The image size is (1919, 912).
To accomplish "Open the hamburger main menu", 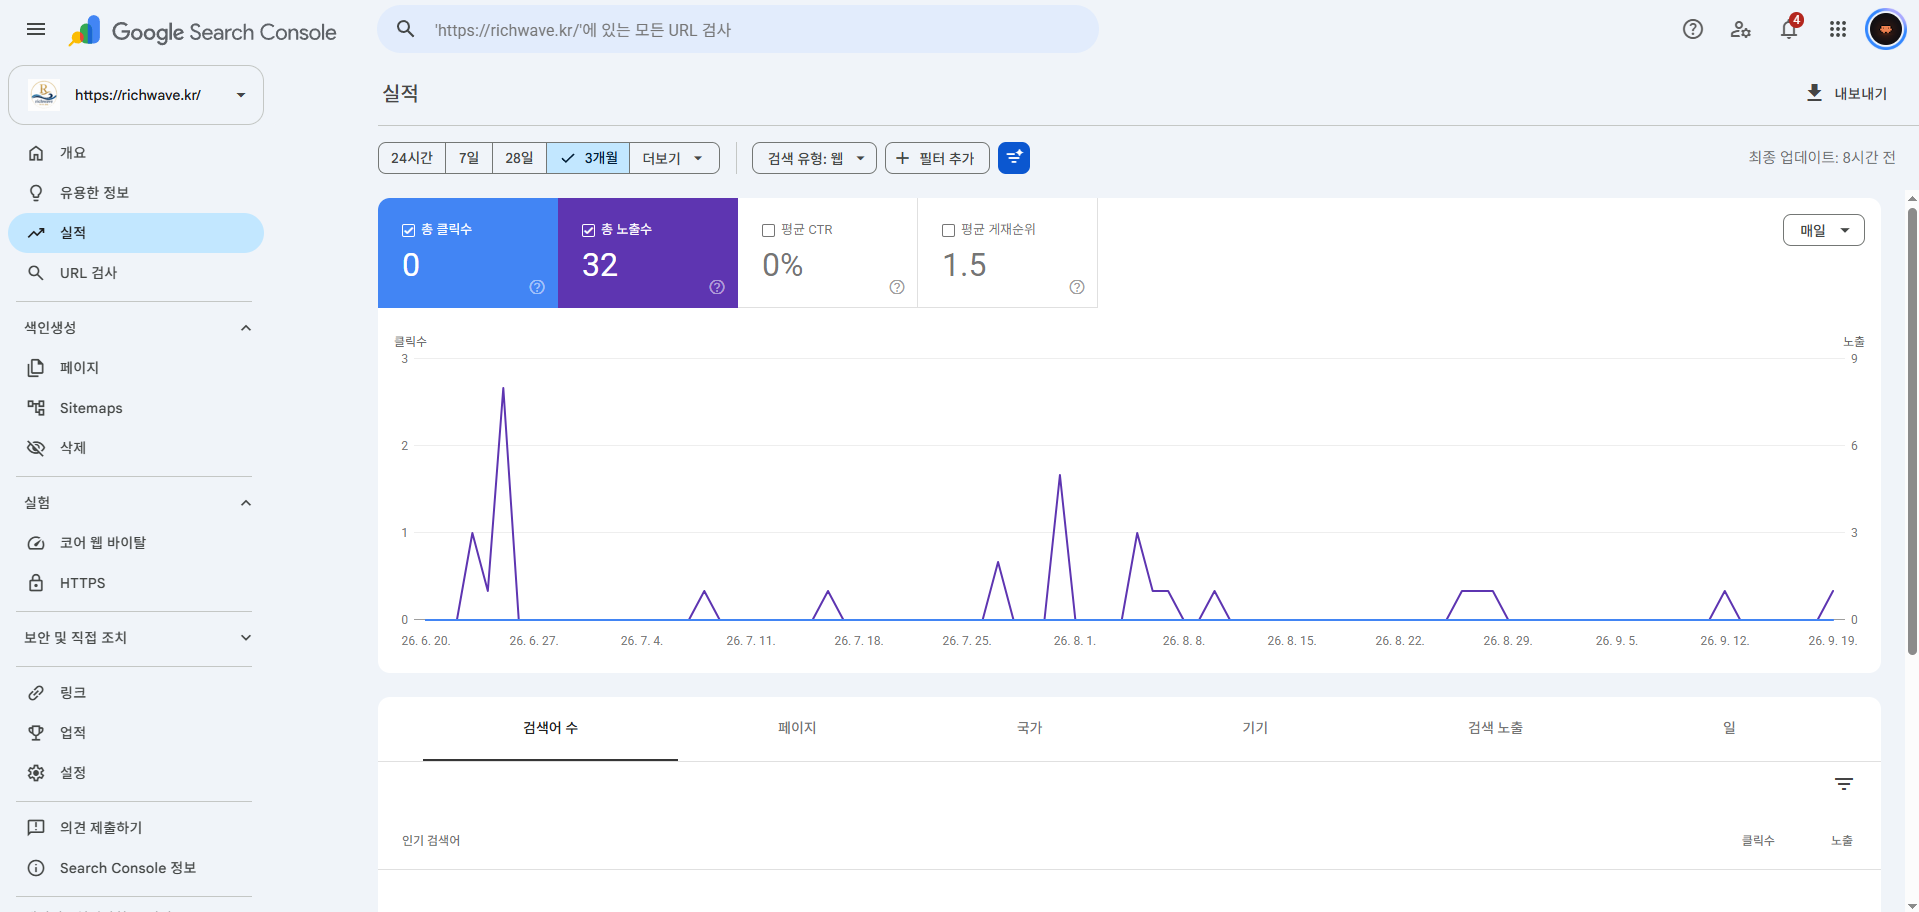I will [x=36, y=29].
